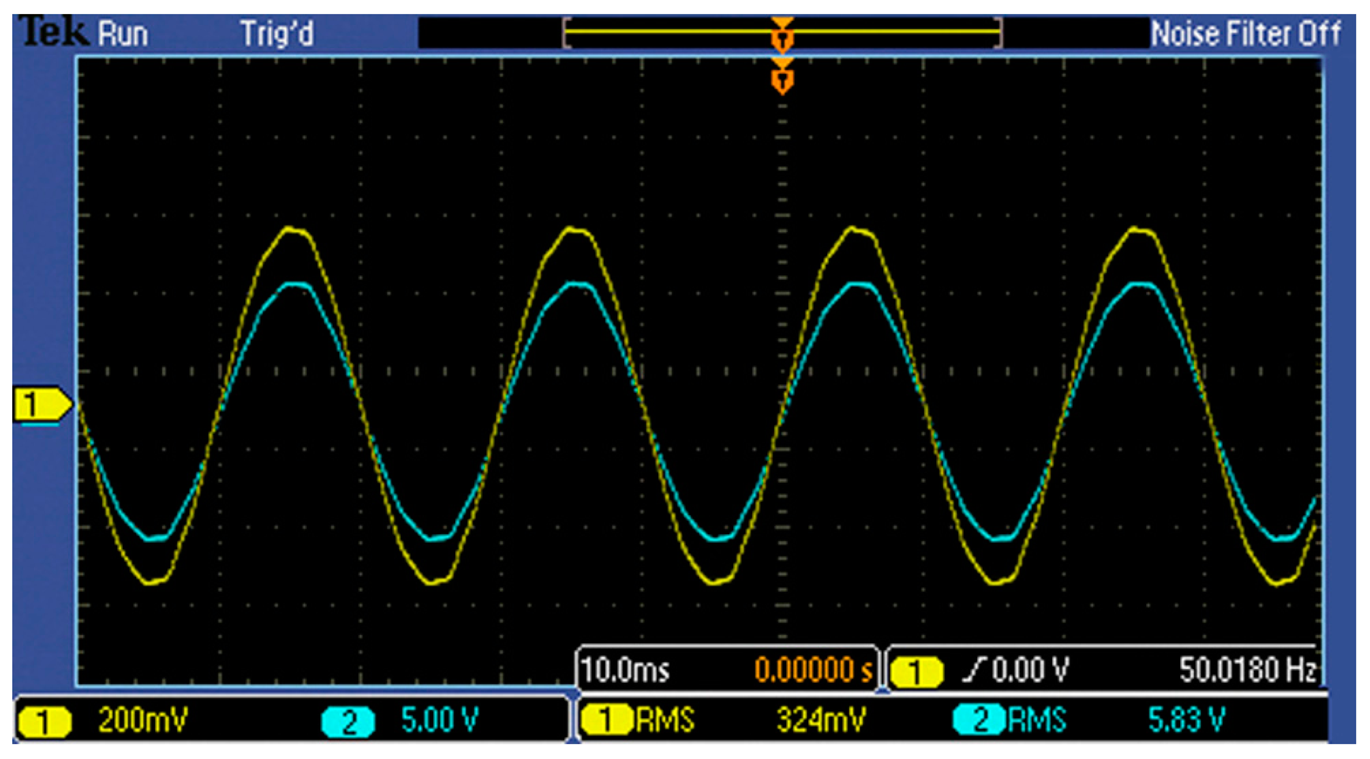Click the 324mV RMS measurement value
1370x759 pixels.
820,720
